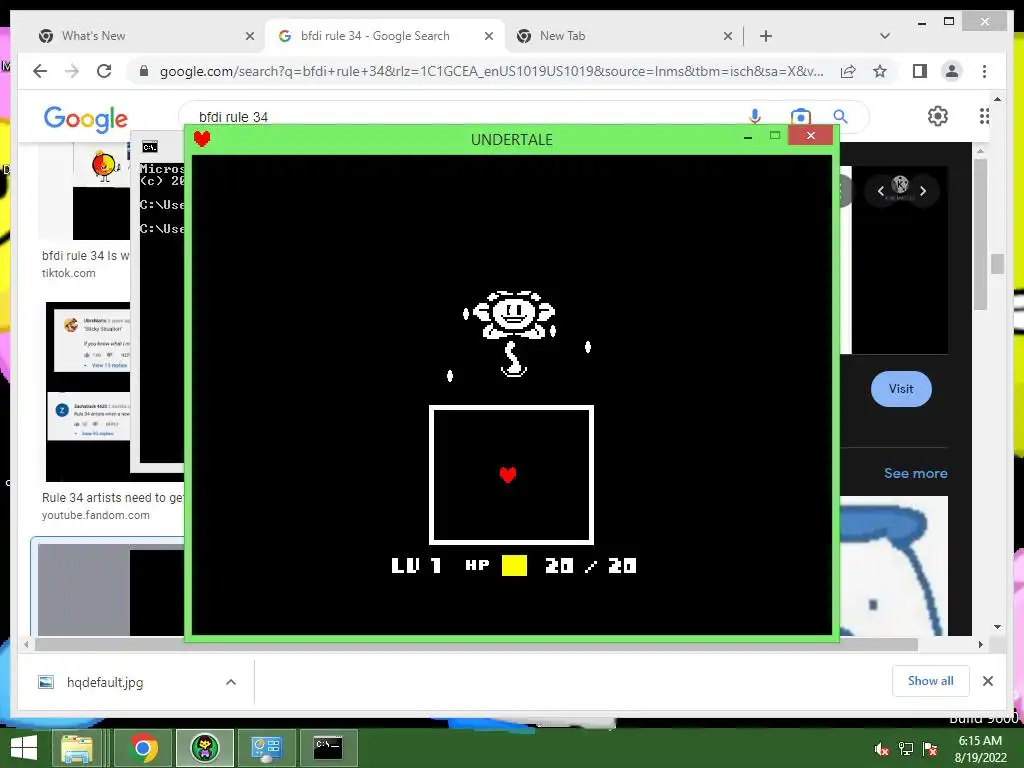The width and height of the screenshot is (1024, 768).
Task: Open File Explorer from the taskbar
Action: 76,748
